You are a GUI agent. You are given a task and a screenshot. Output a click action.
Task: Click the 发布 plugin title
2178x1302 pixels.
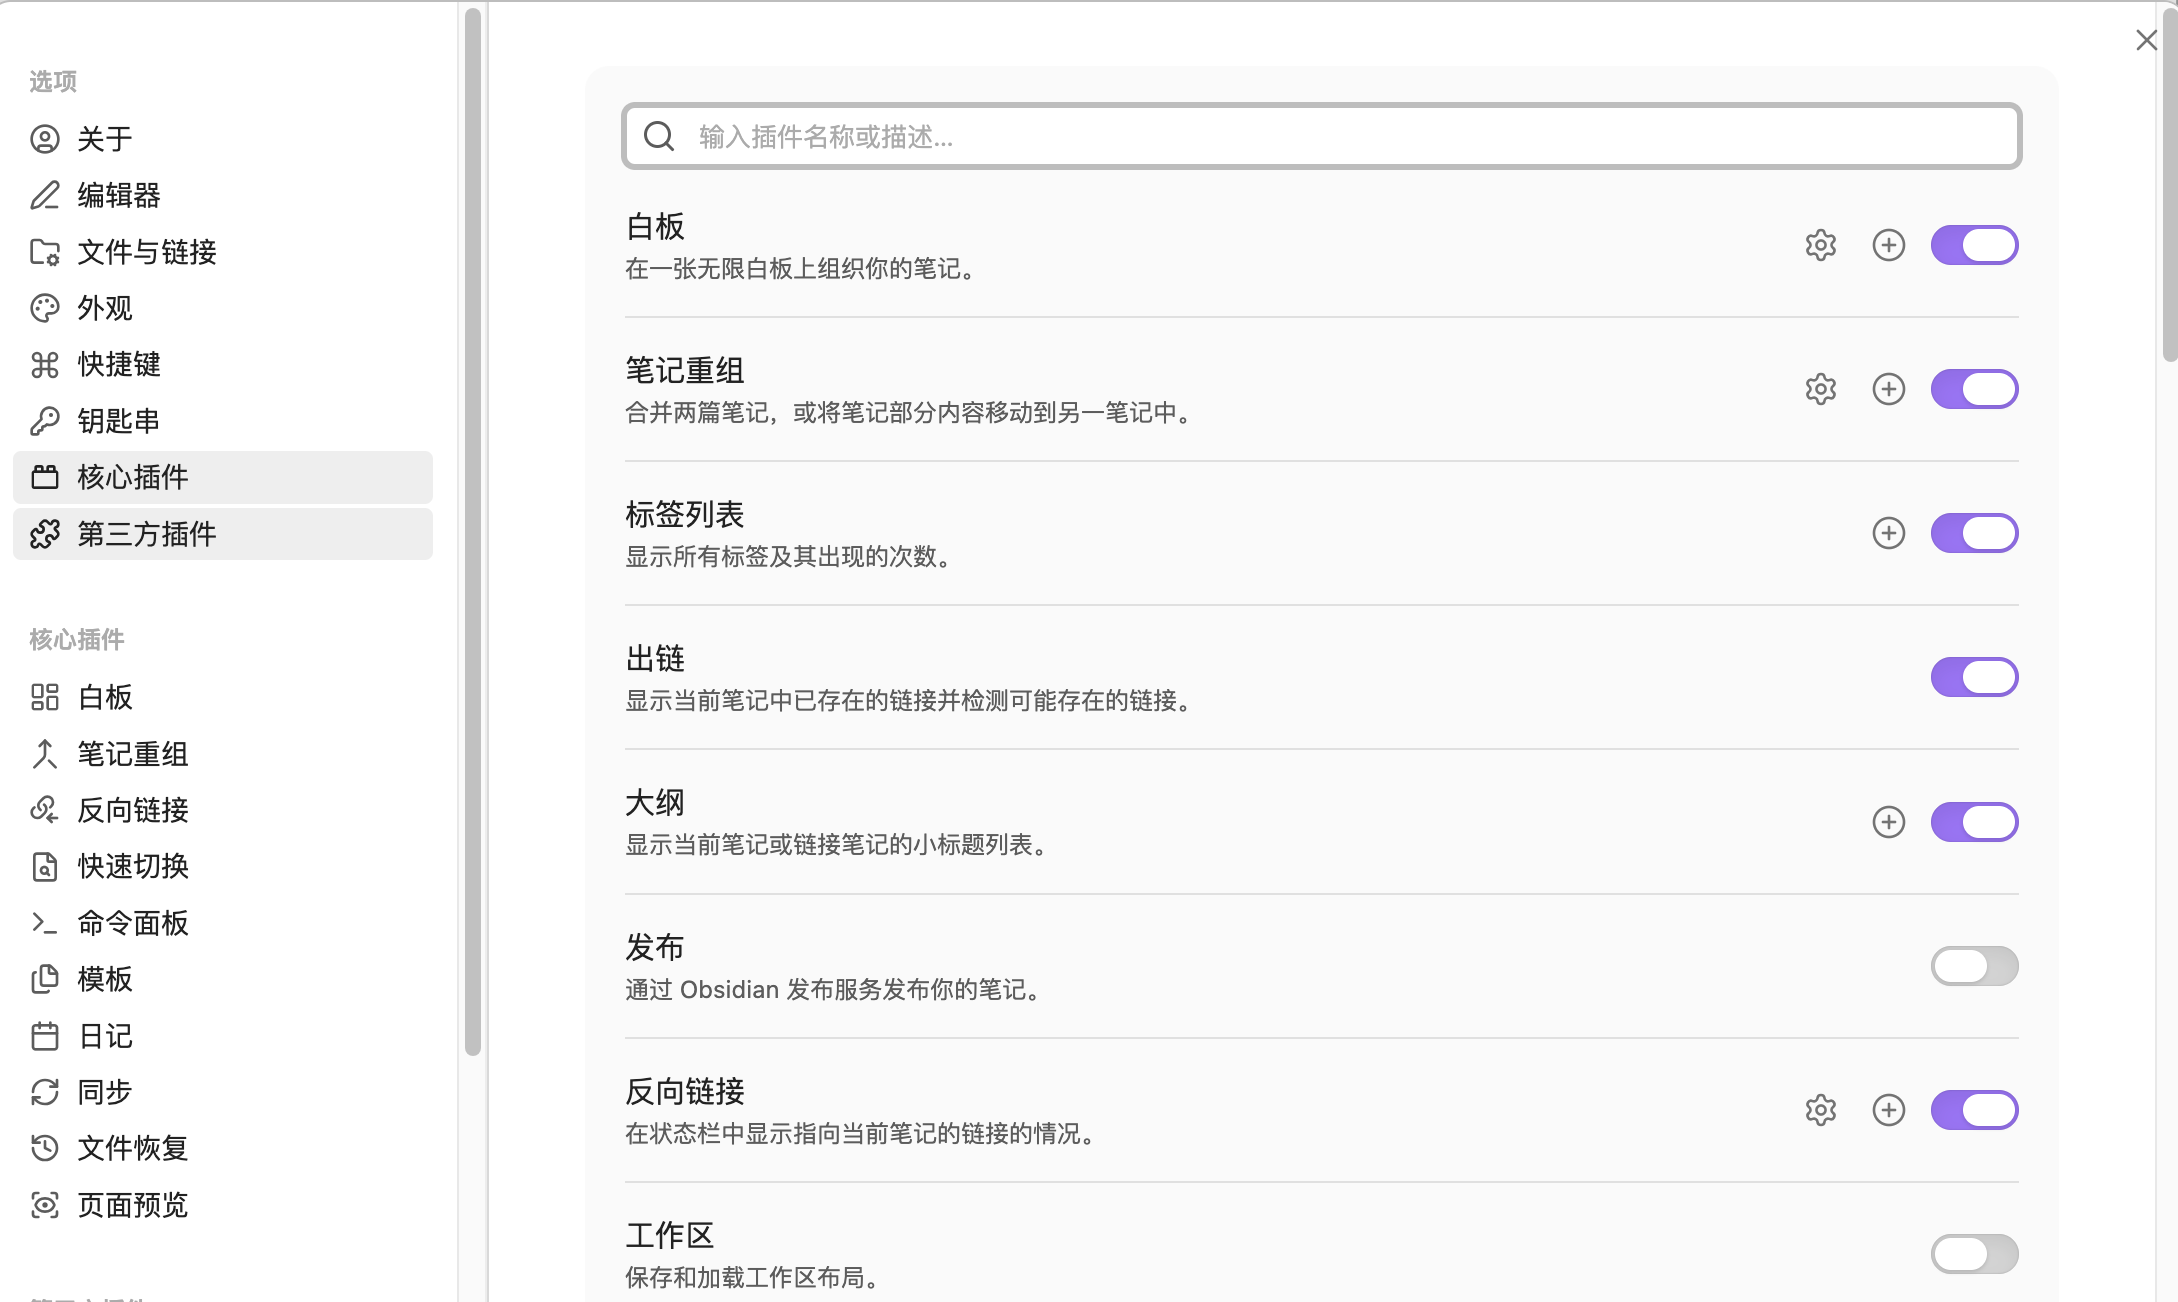655,947
